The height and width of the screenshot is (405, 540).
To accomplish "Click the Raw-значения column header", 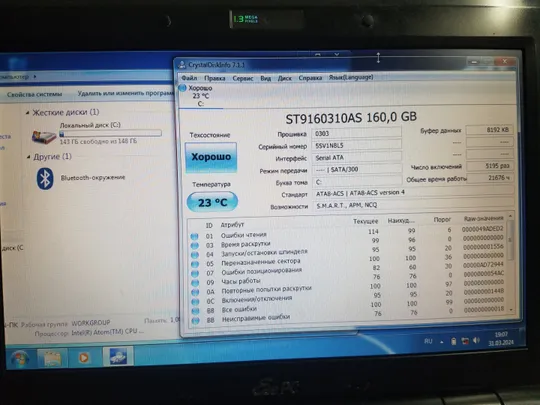I will tap(484, 218).
